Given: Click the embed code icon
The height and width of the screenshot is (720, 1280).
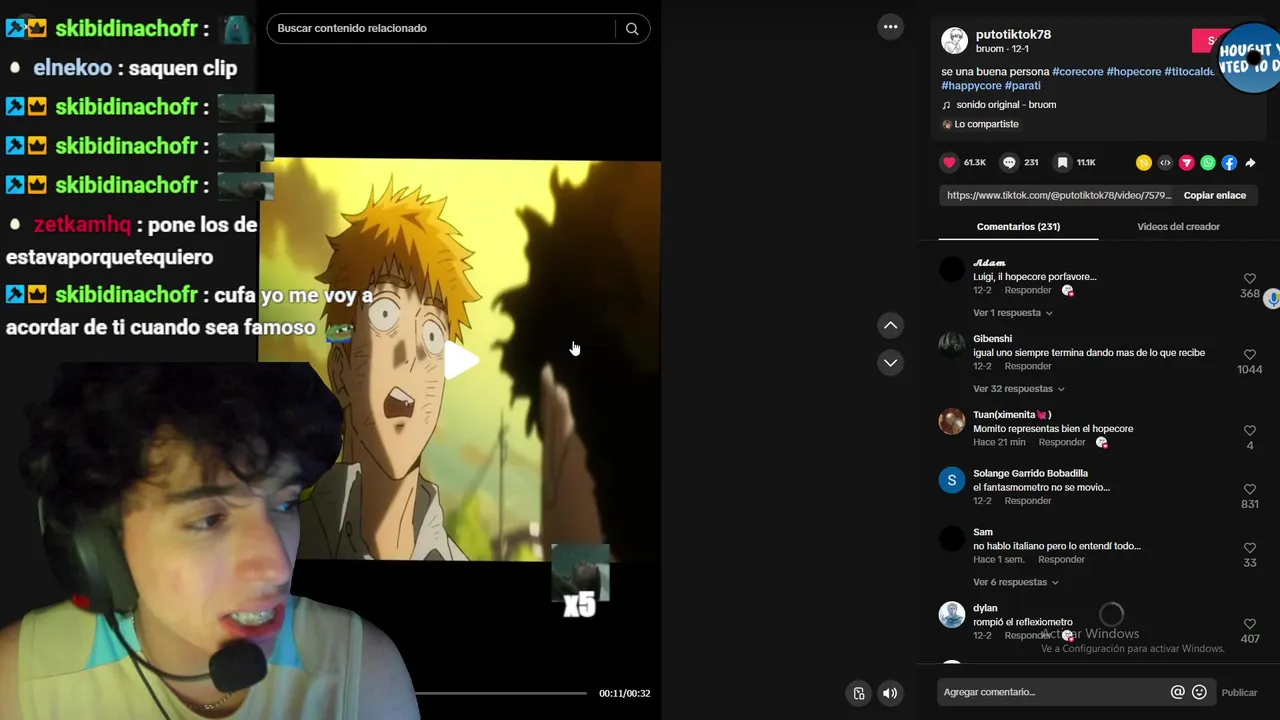Looking at the screenshot, I should pos(1165,163).
